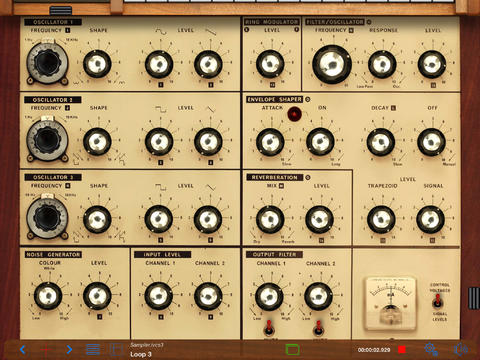Click the red plus icon

(x=46, y=349)
